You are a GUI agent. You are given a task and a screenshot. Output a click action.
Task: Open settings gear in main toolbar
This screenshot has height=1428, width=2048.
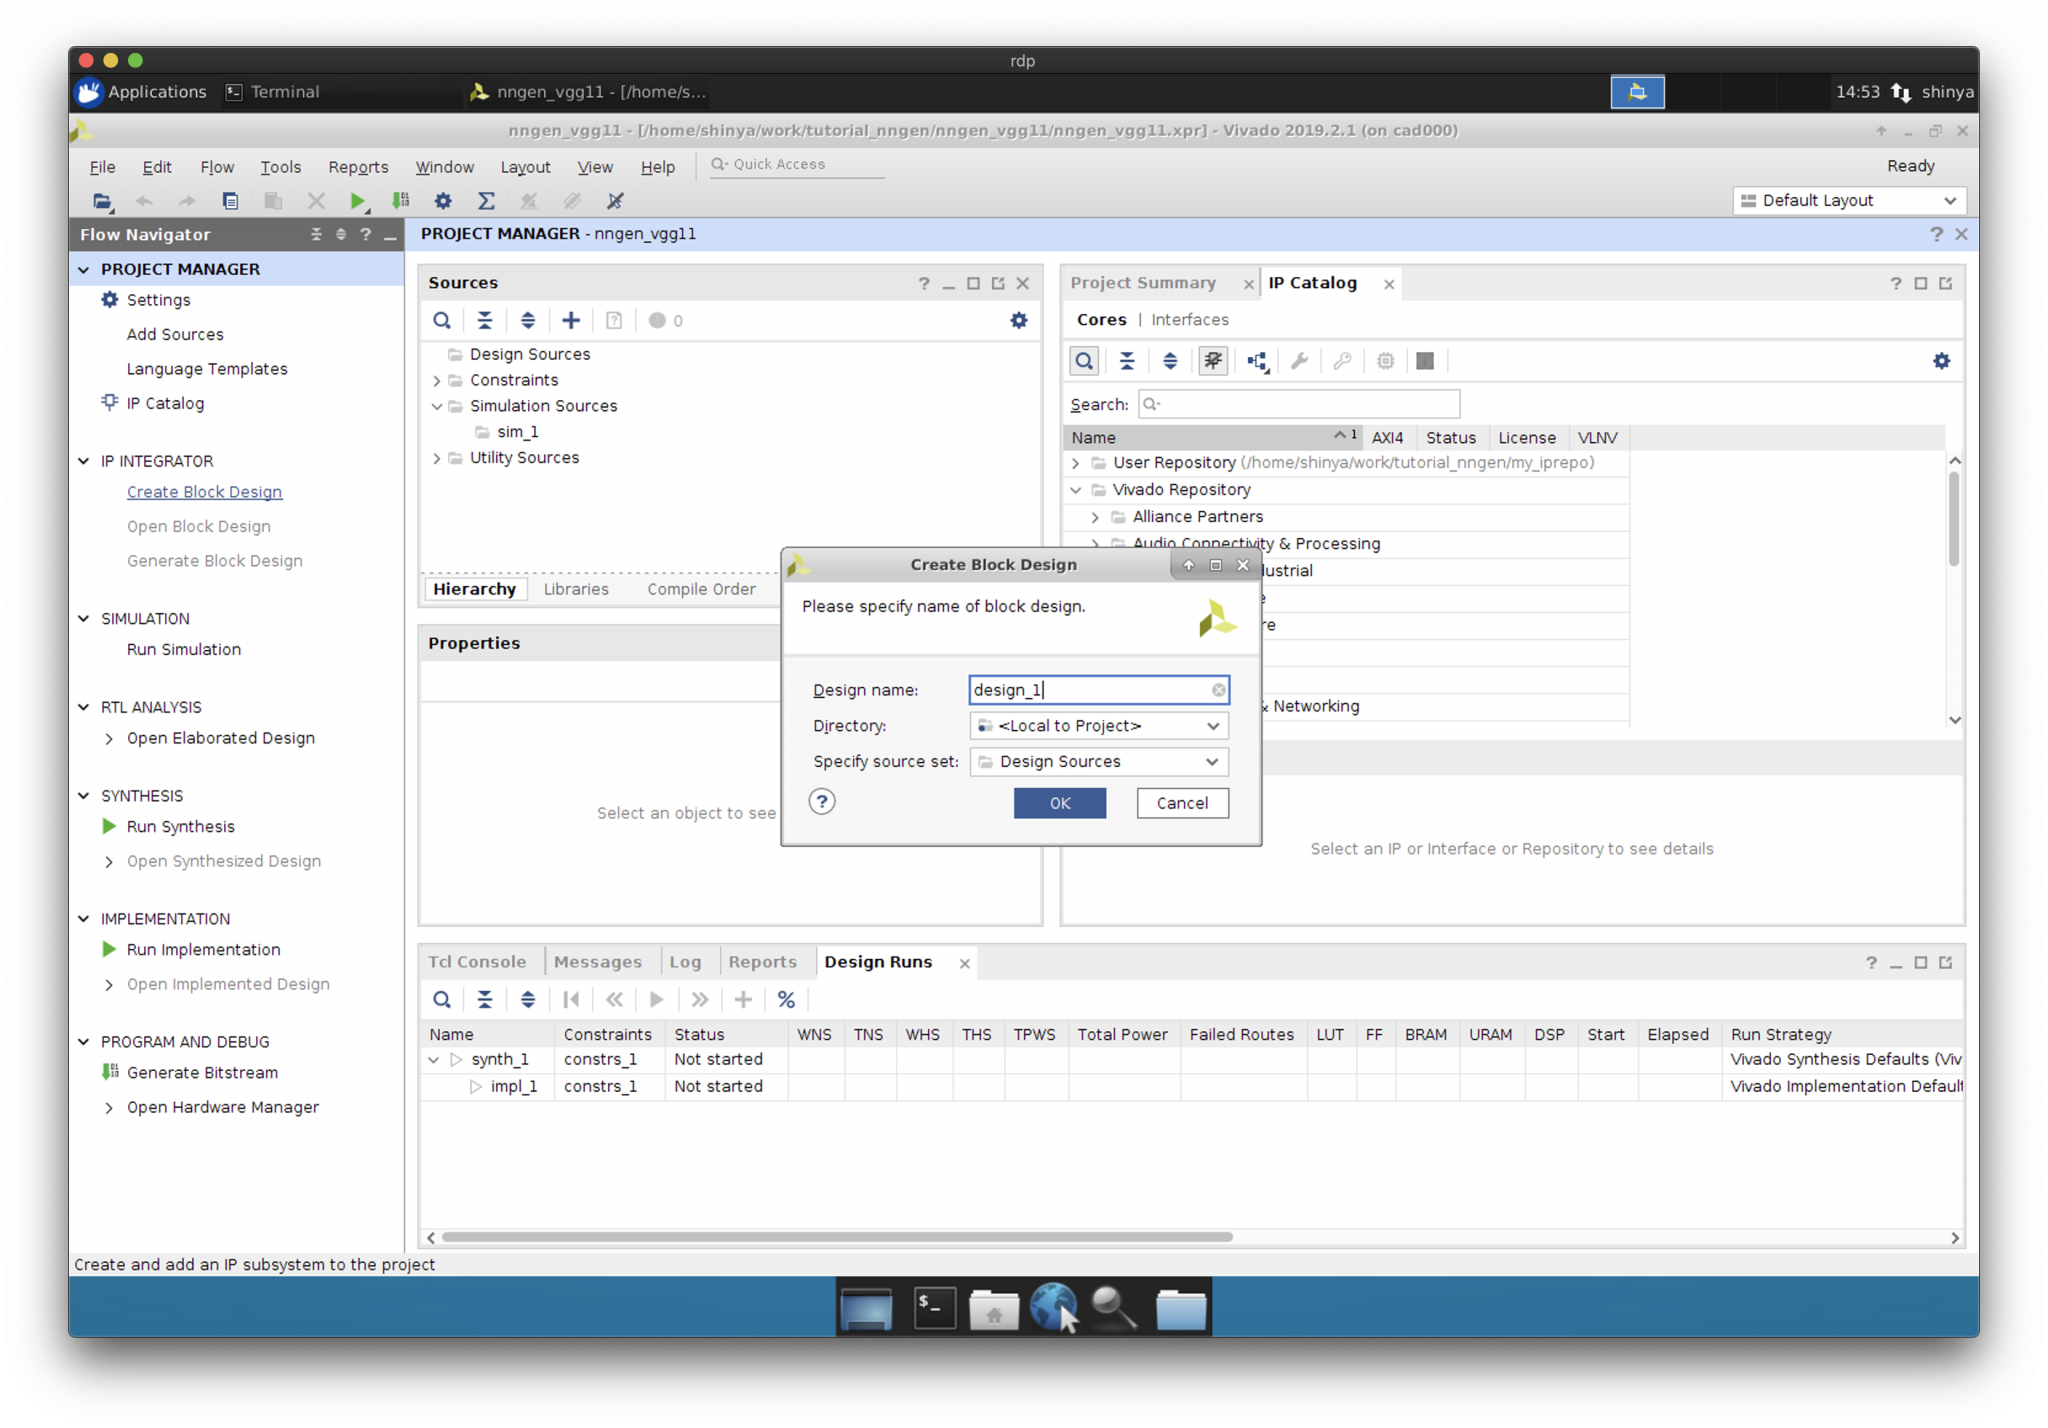[443, 201]
